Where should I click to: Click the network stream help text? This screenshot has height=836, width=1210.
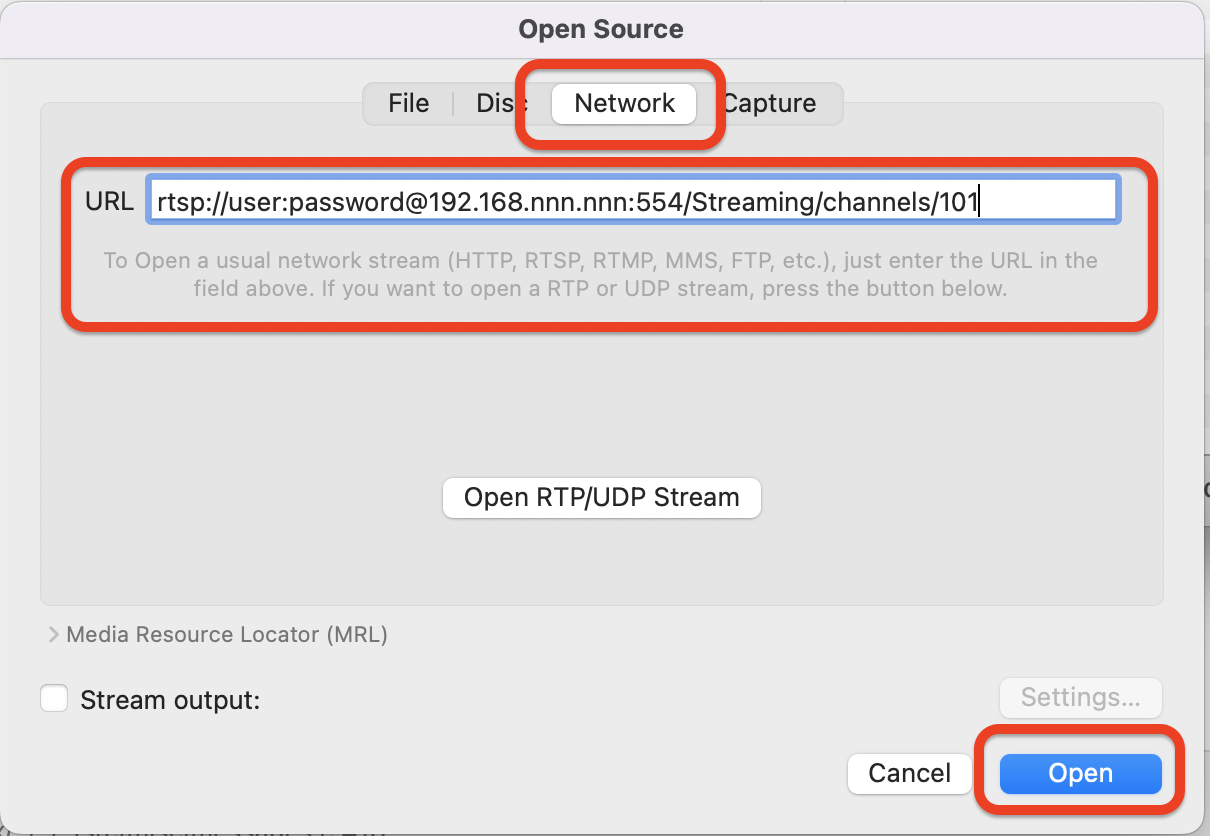tap(600, 274)
